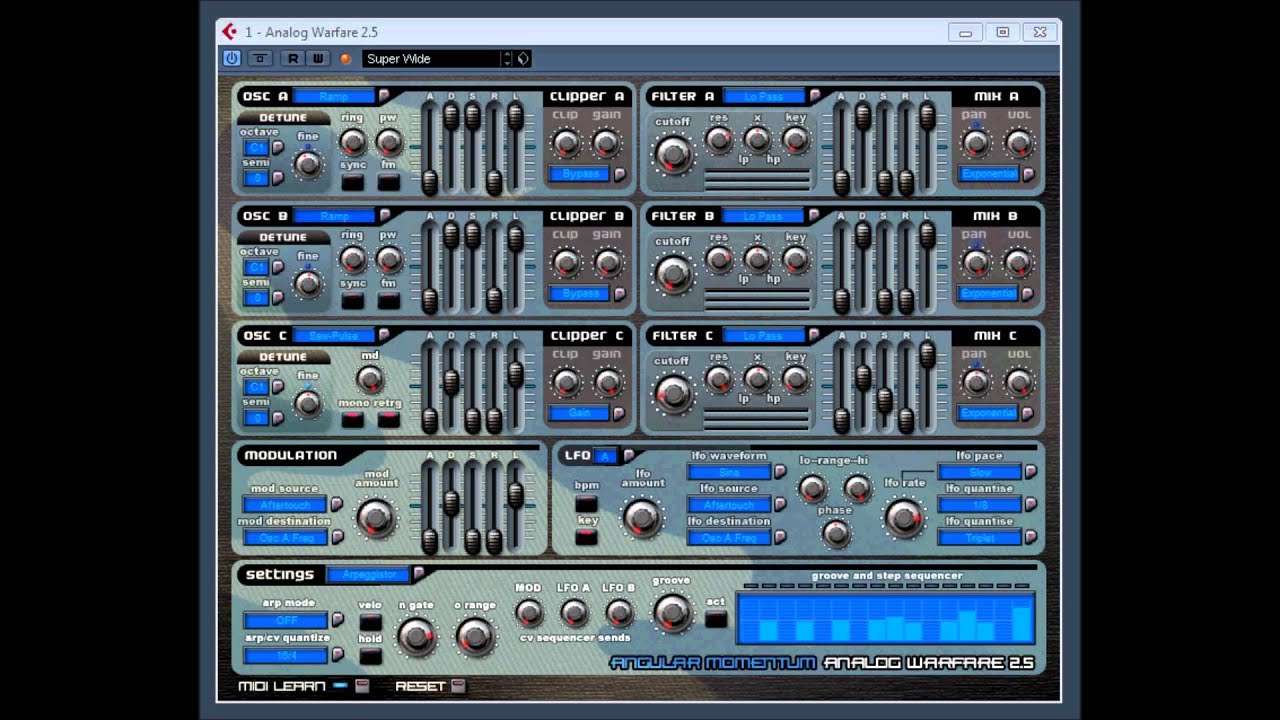Click the LFO phase knob
Viewport: 1280px width, 720px height.
[836, 533]
